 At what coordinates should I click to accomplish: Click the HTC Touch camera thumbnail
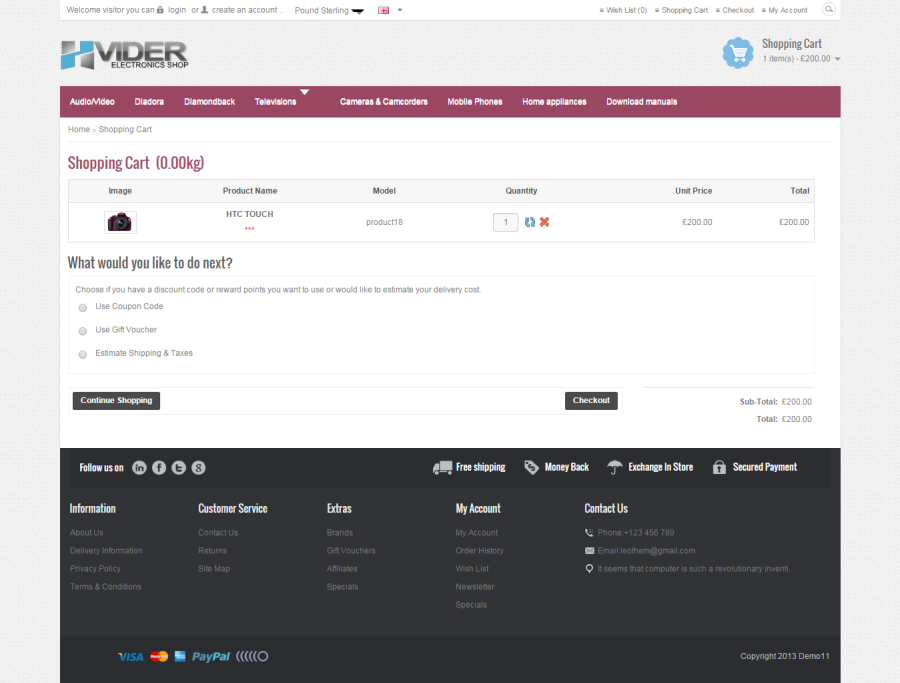pos(120,222)
